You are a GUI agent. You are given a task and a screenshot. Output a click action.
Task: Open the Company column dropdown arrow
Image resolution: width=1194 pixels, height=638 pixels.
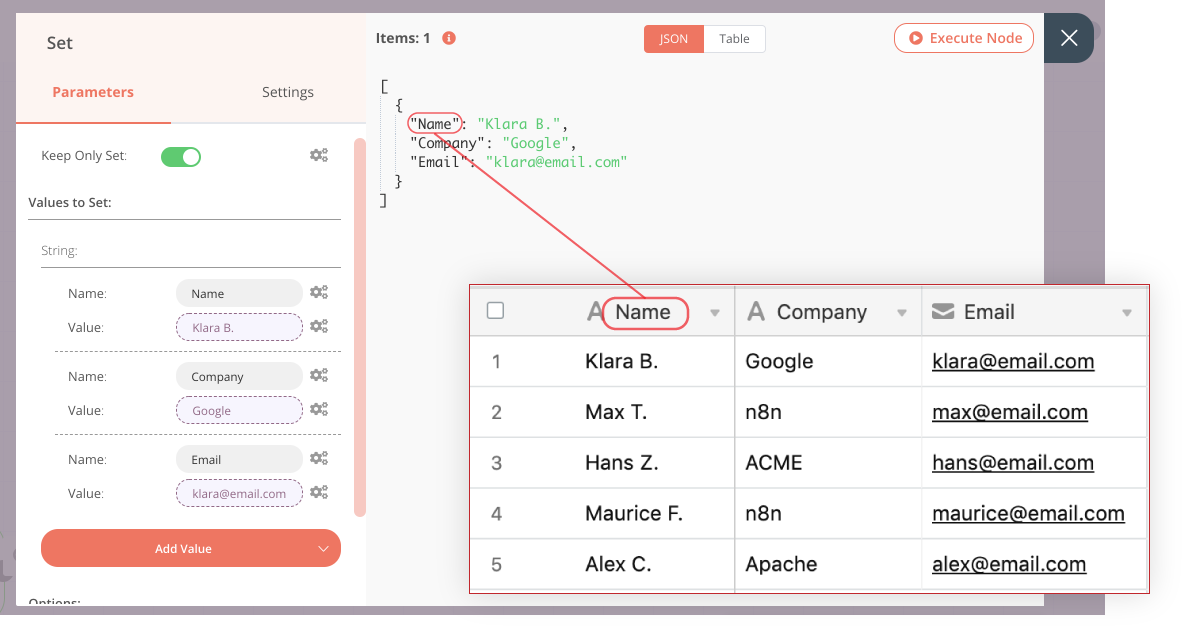tap(902, 313)
